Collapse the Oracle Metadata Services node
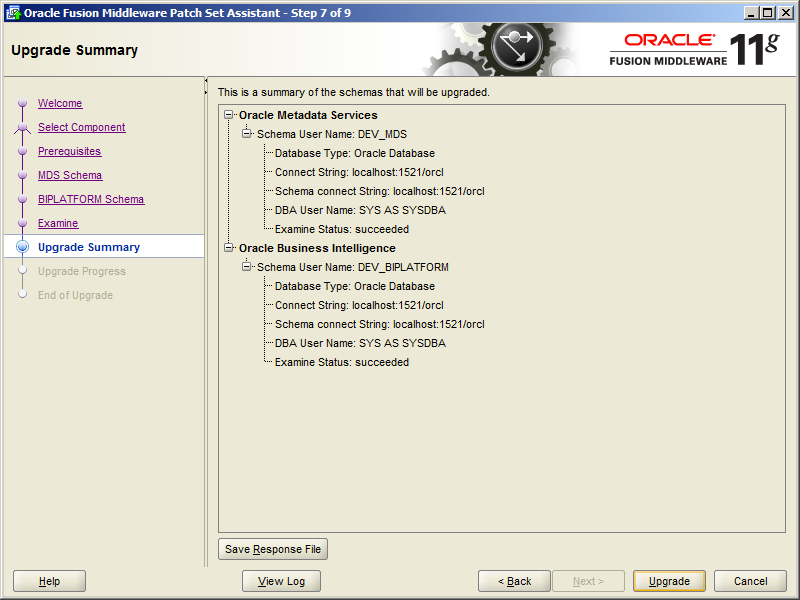 (x=229, y=115)
